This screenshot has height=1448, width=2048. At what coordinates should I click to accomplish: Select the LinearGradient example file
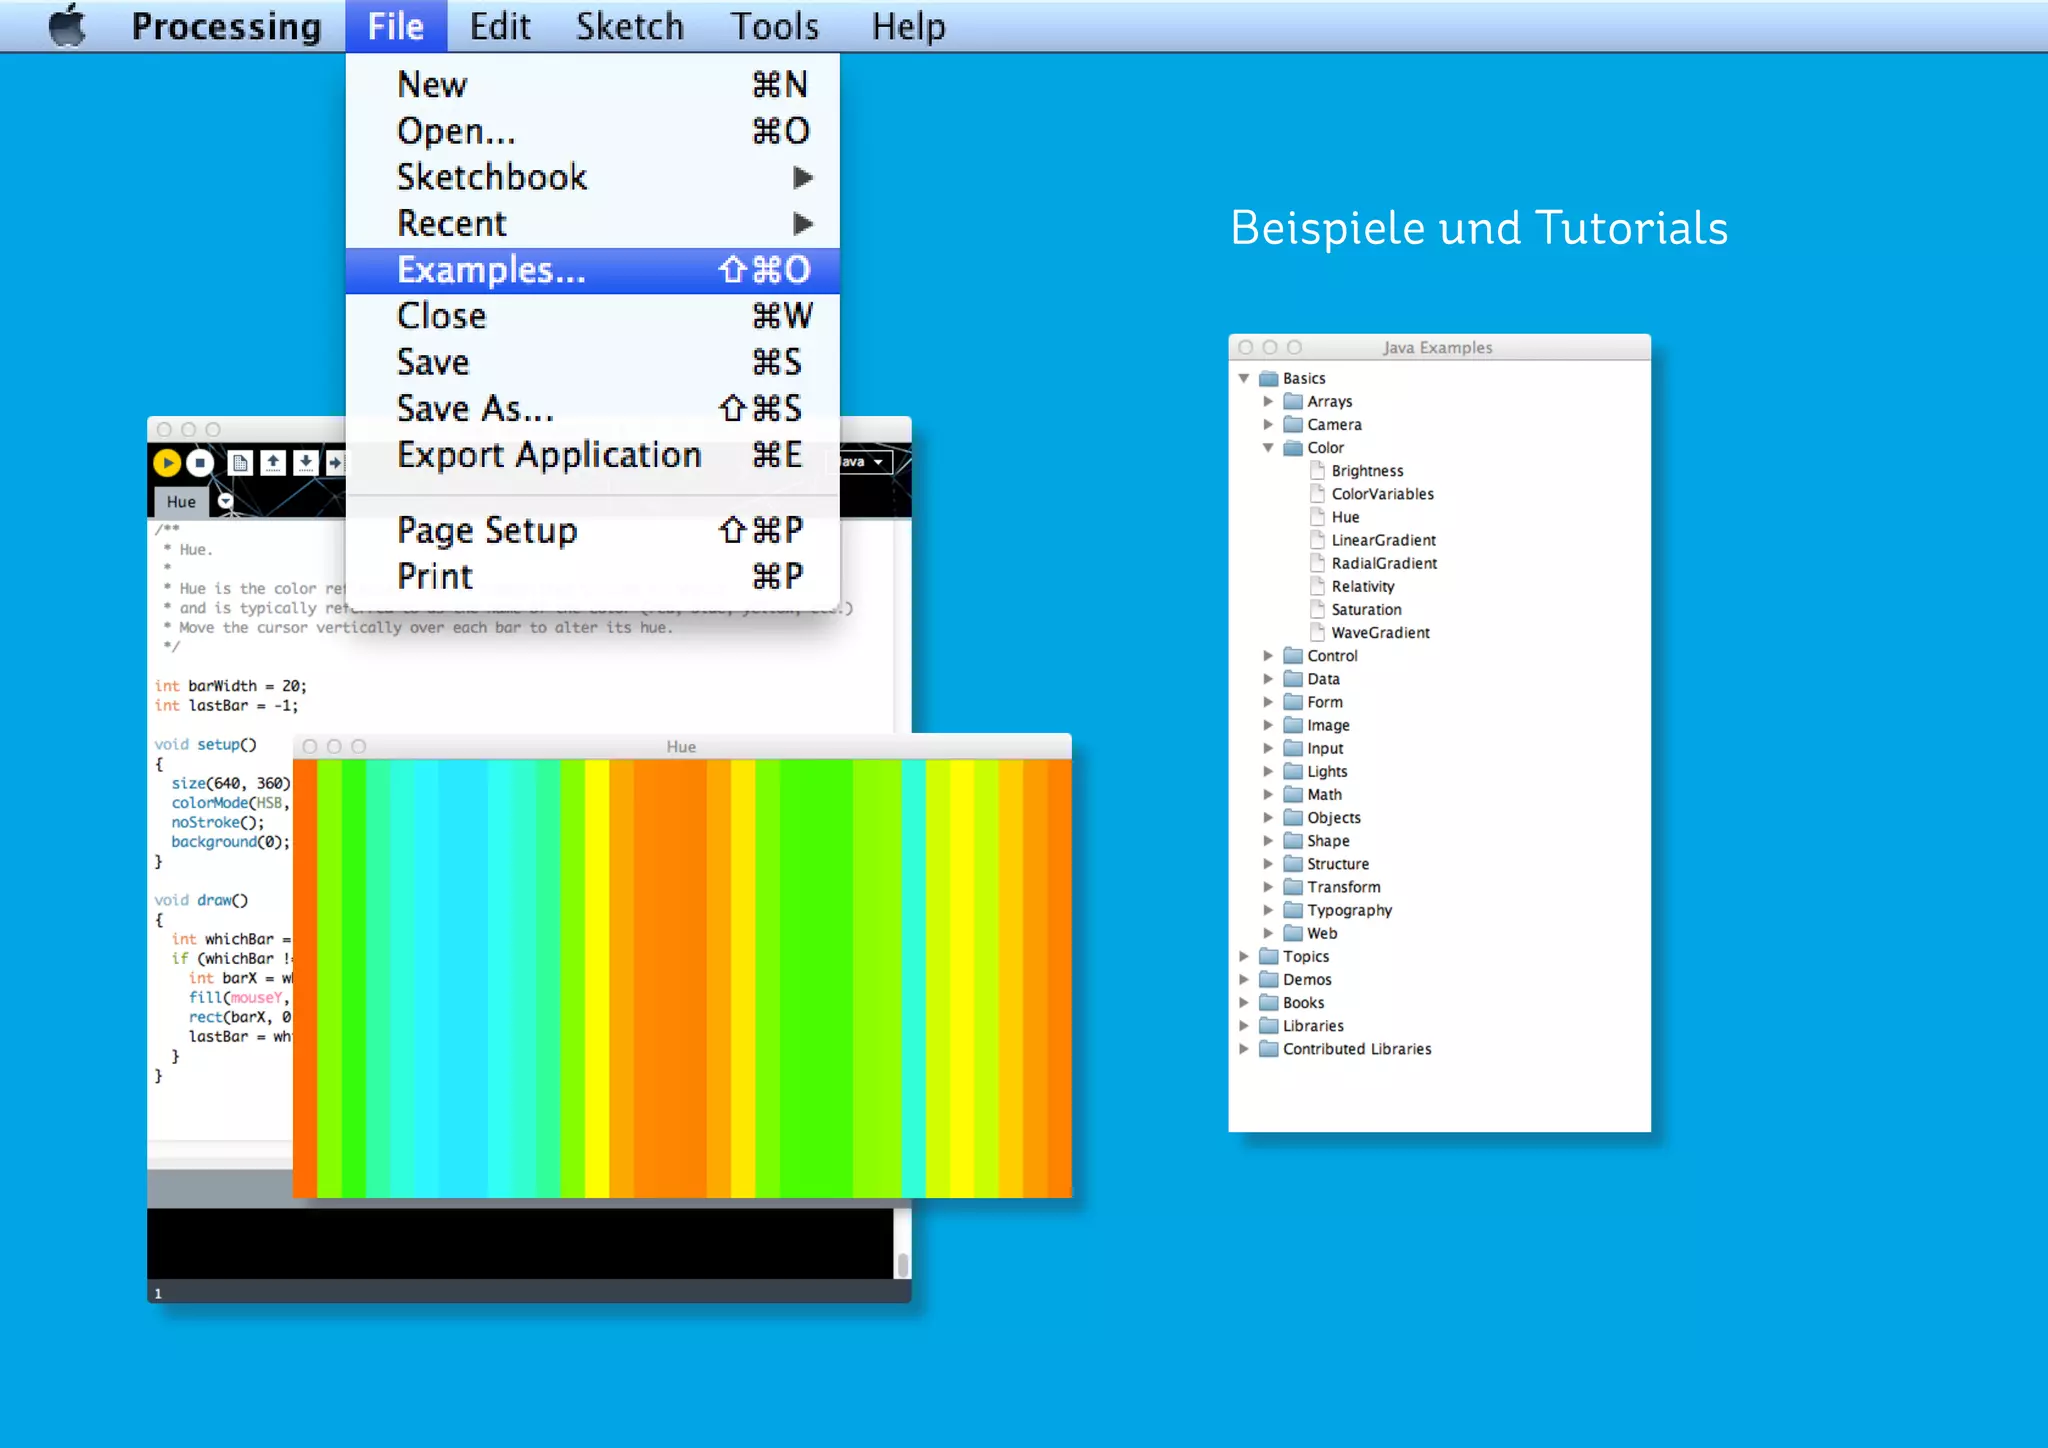point(1372,540)
